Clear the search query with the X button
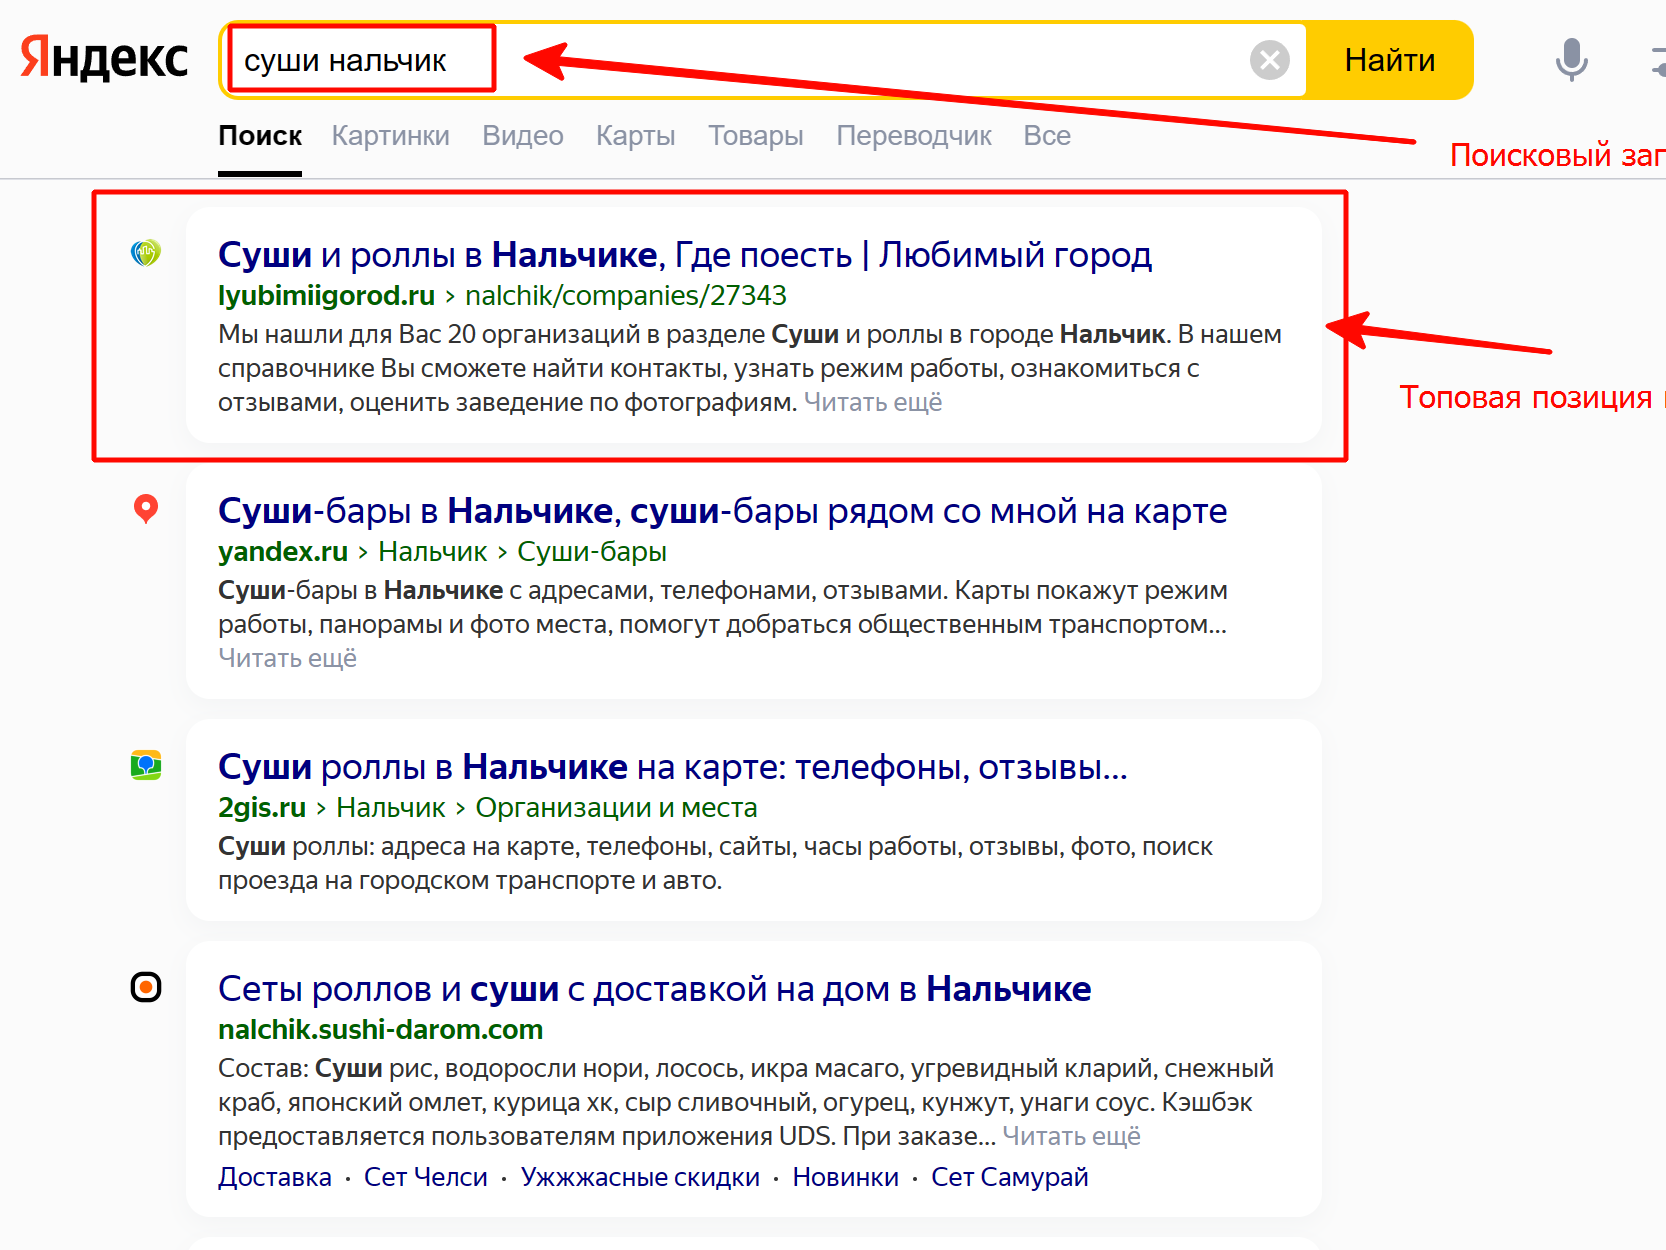The image size is (1666, 1250). coord(1270,60)
